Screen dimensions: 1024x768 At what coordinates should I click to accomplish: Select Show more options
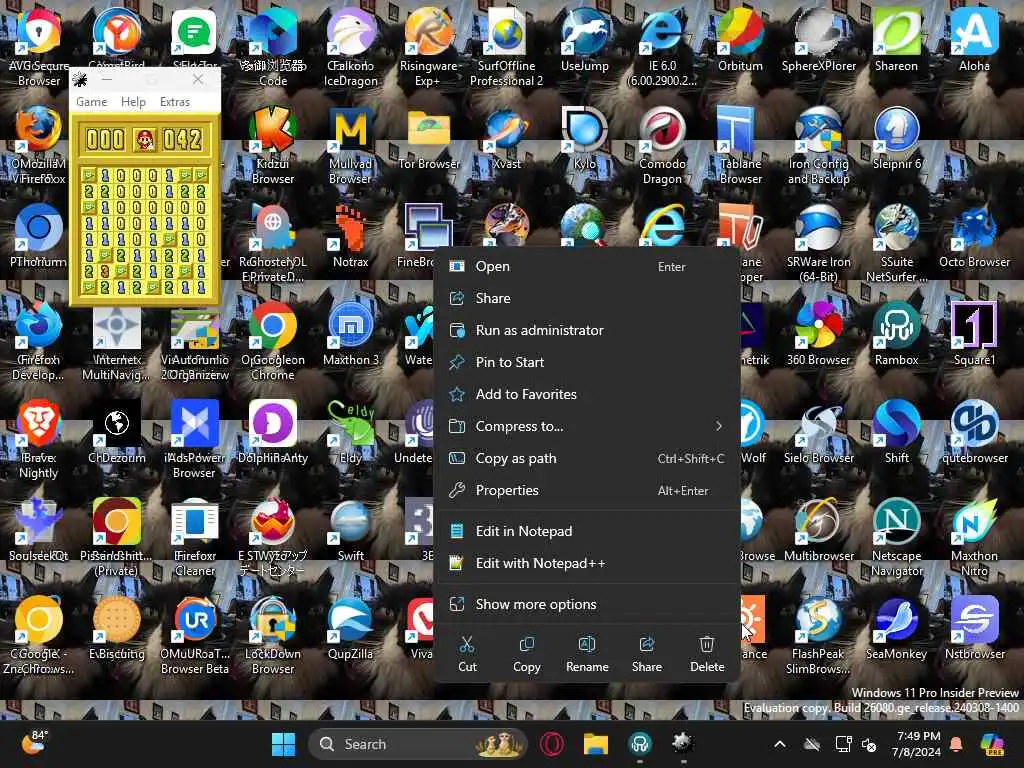586,605
